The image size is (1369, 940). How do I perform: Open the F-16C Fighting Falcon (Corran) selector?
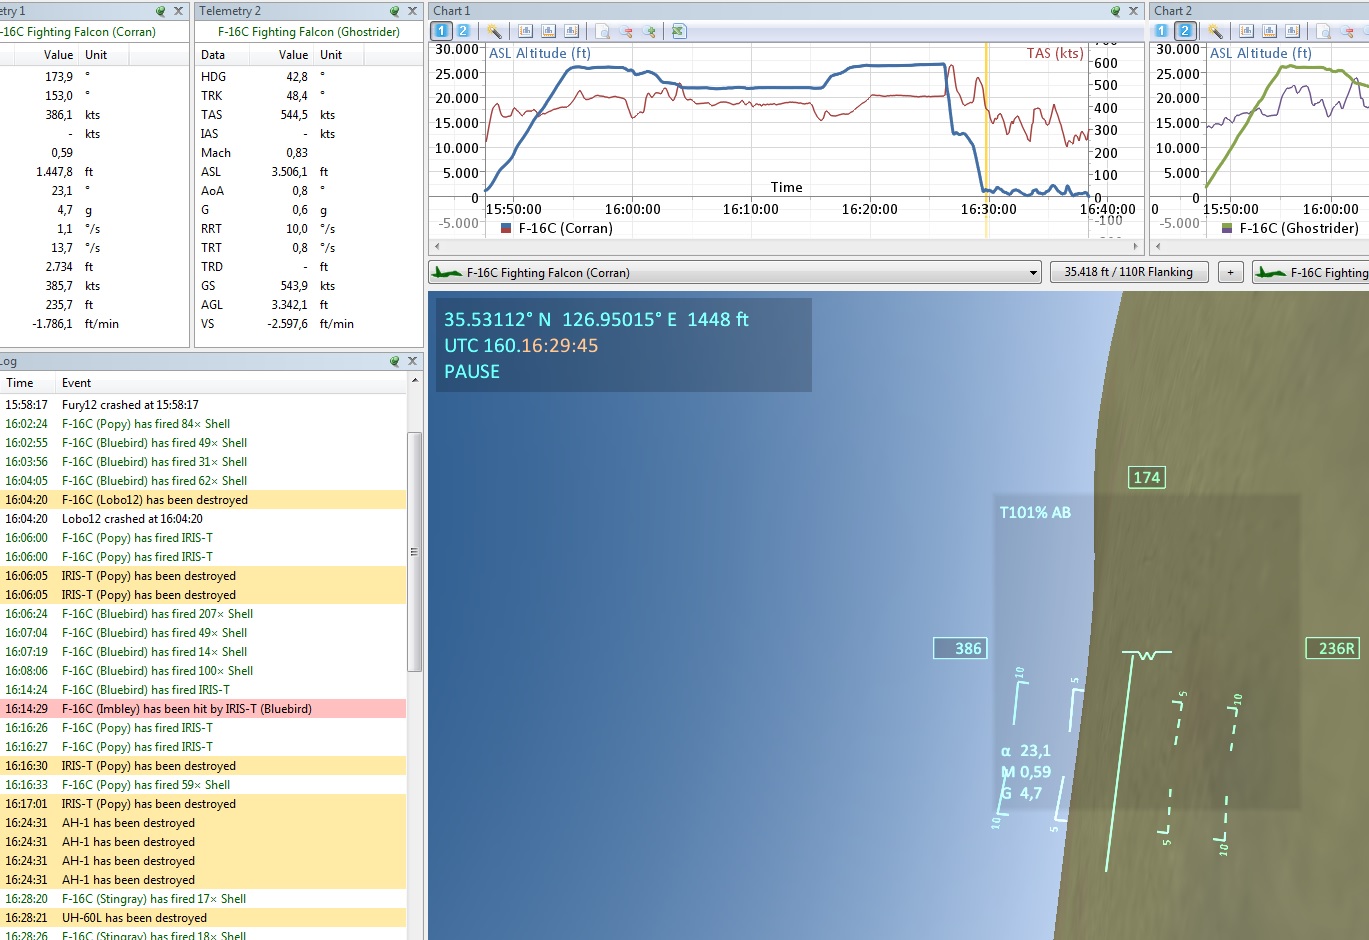(x=735, y=272)
